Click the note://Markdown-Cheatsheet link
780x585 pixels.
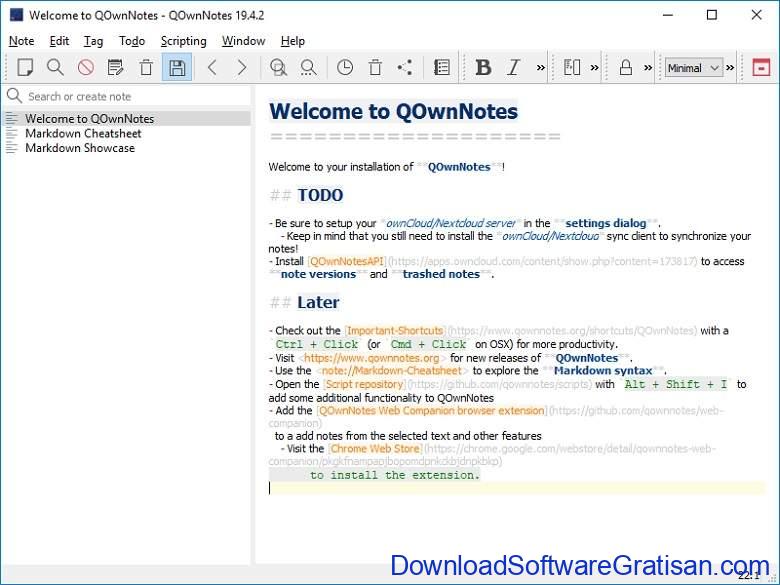tap(391, 371)
